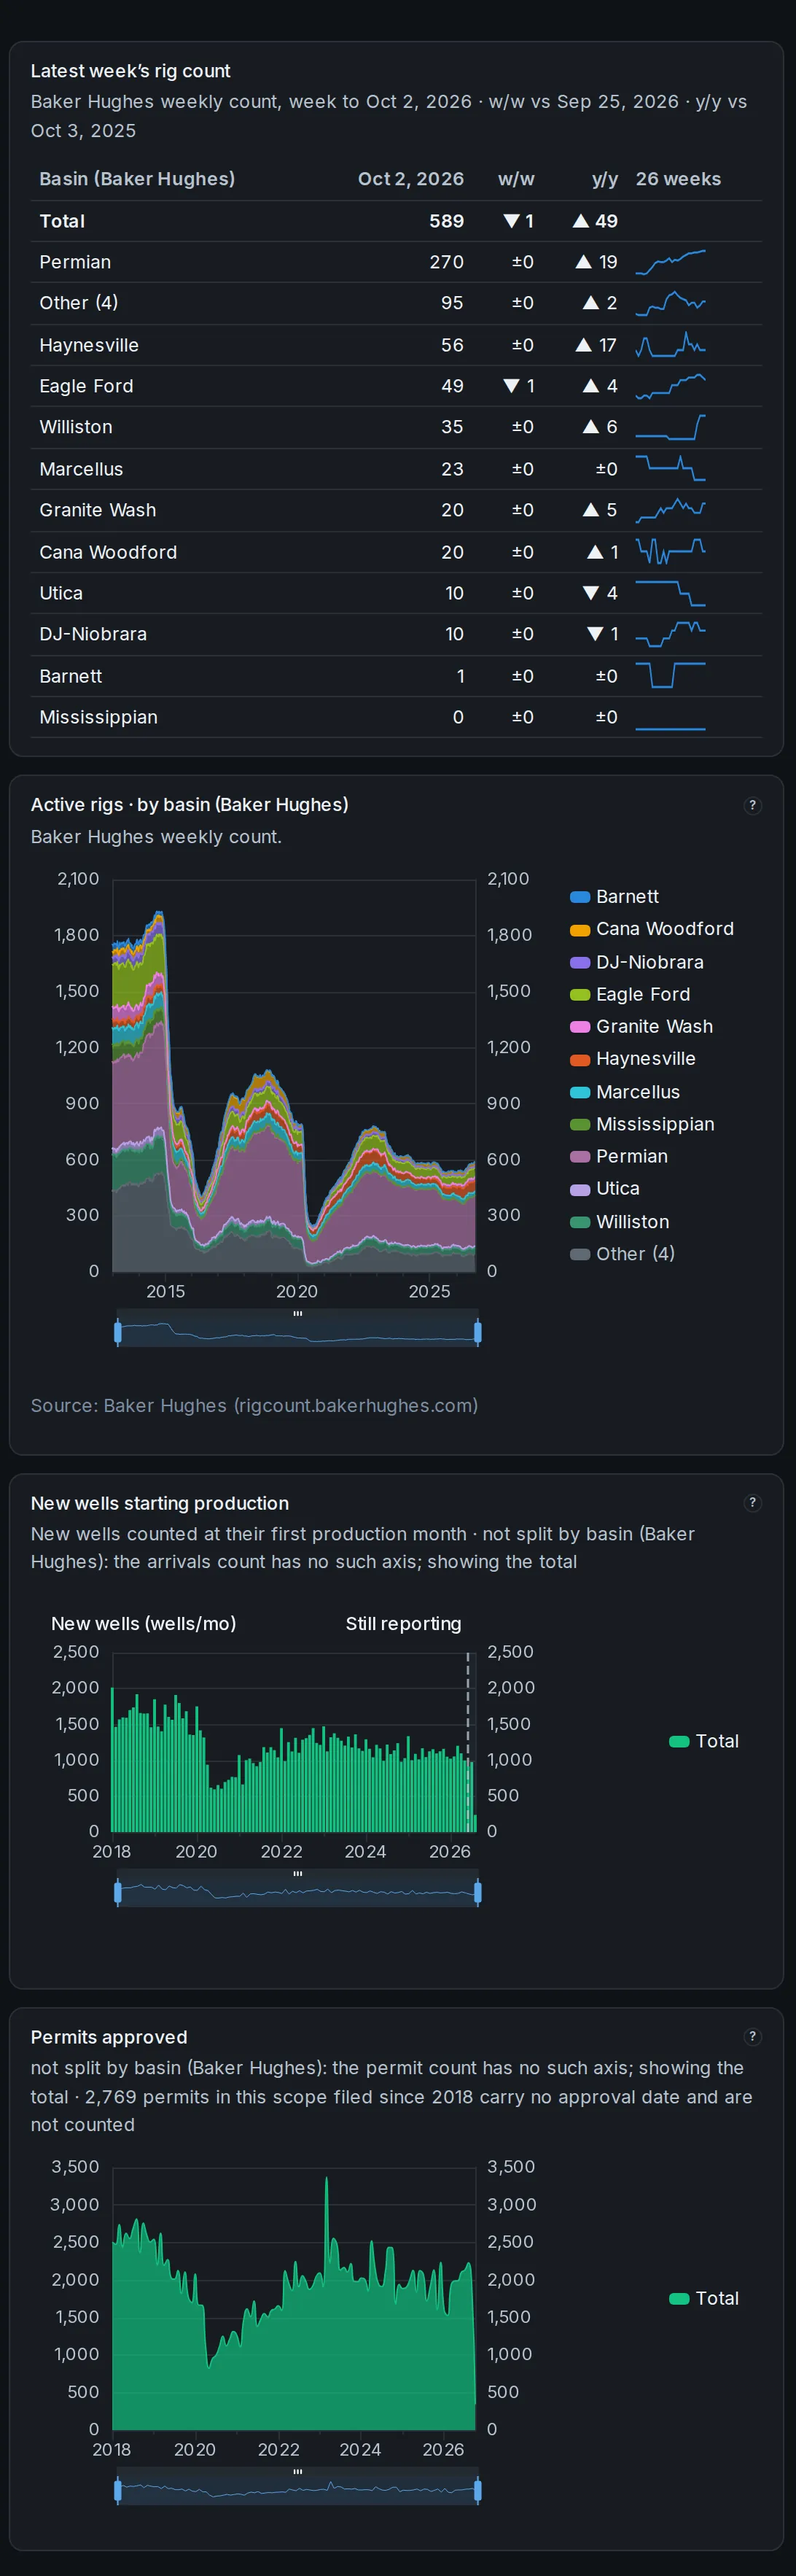Click the 'Basin (Baker Hughes)' column header

(x=137, y=179)
